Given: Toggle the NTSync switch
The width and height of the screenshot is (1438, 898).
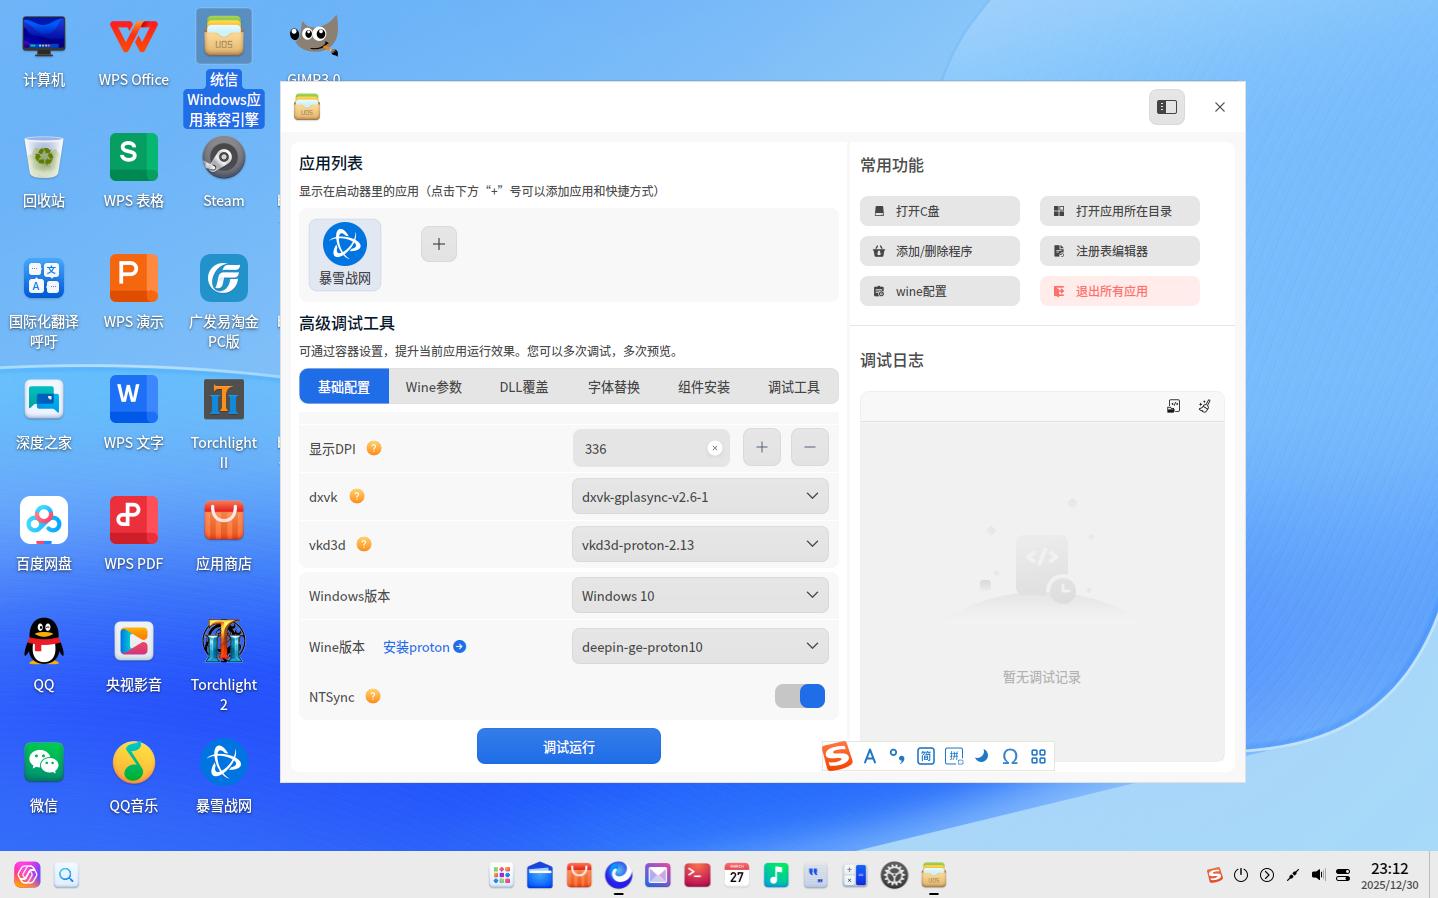Looking at the screenshot, I should [800, 696].
